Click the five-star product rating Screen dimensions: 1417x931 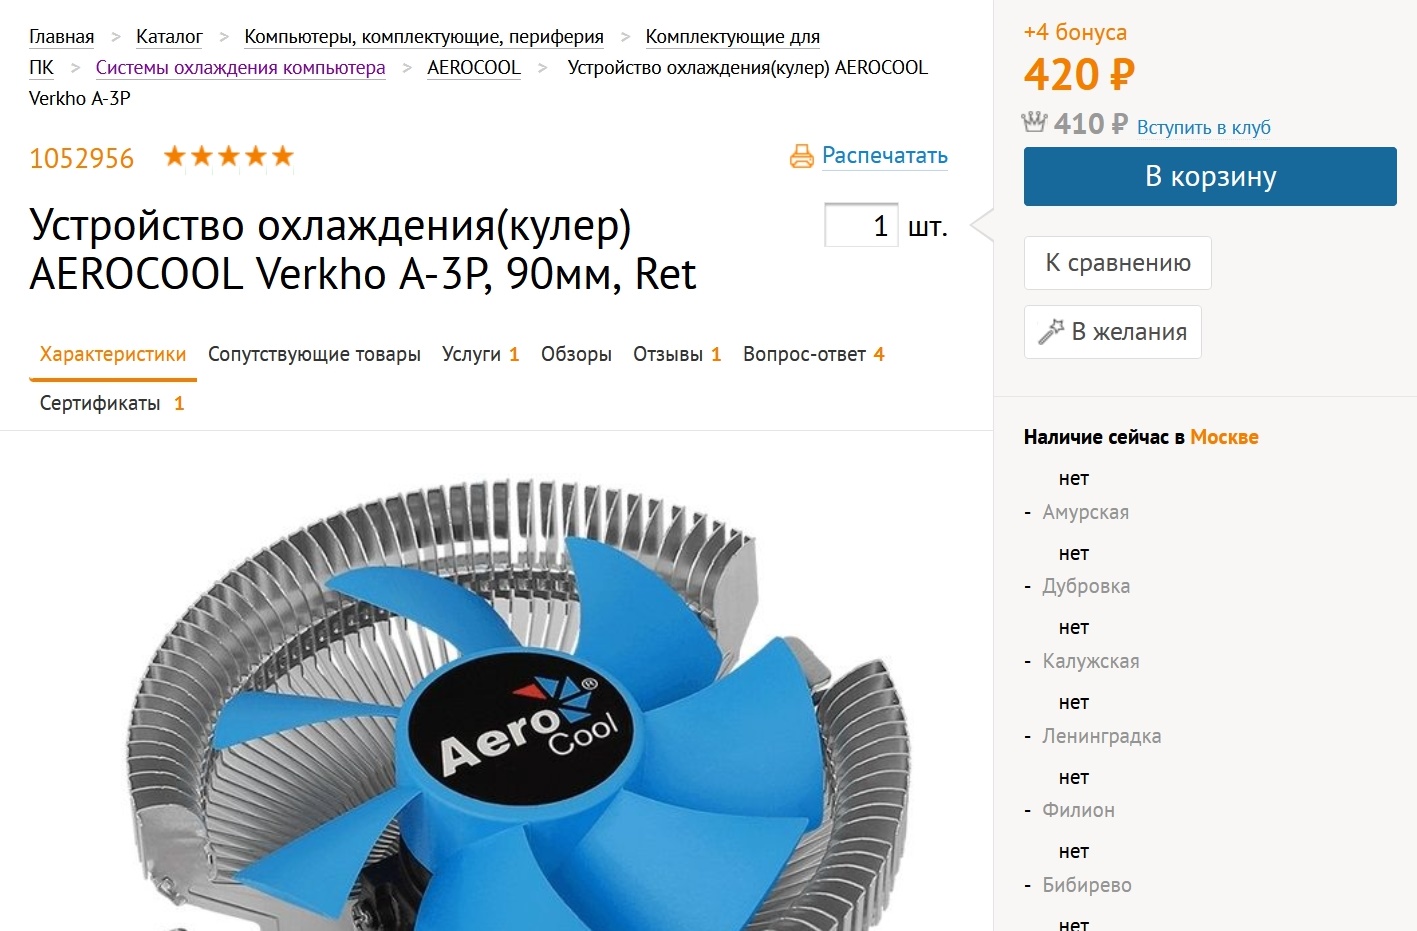pos(229,156)
